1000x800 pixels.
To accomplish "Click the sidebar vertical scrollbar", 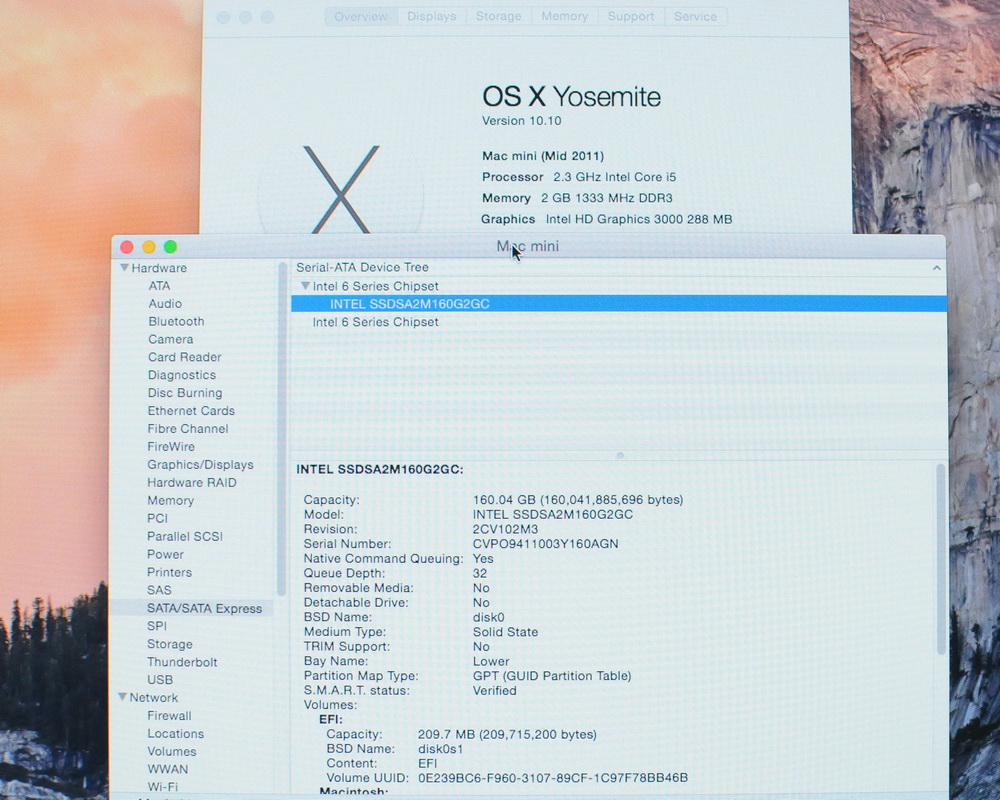I will click(281, 429).
